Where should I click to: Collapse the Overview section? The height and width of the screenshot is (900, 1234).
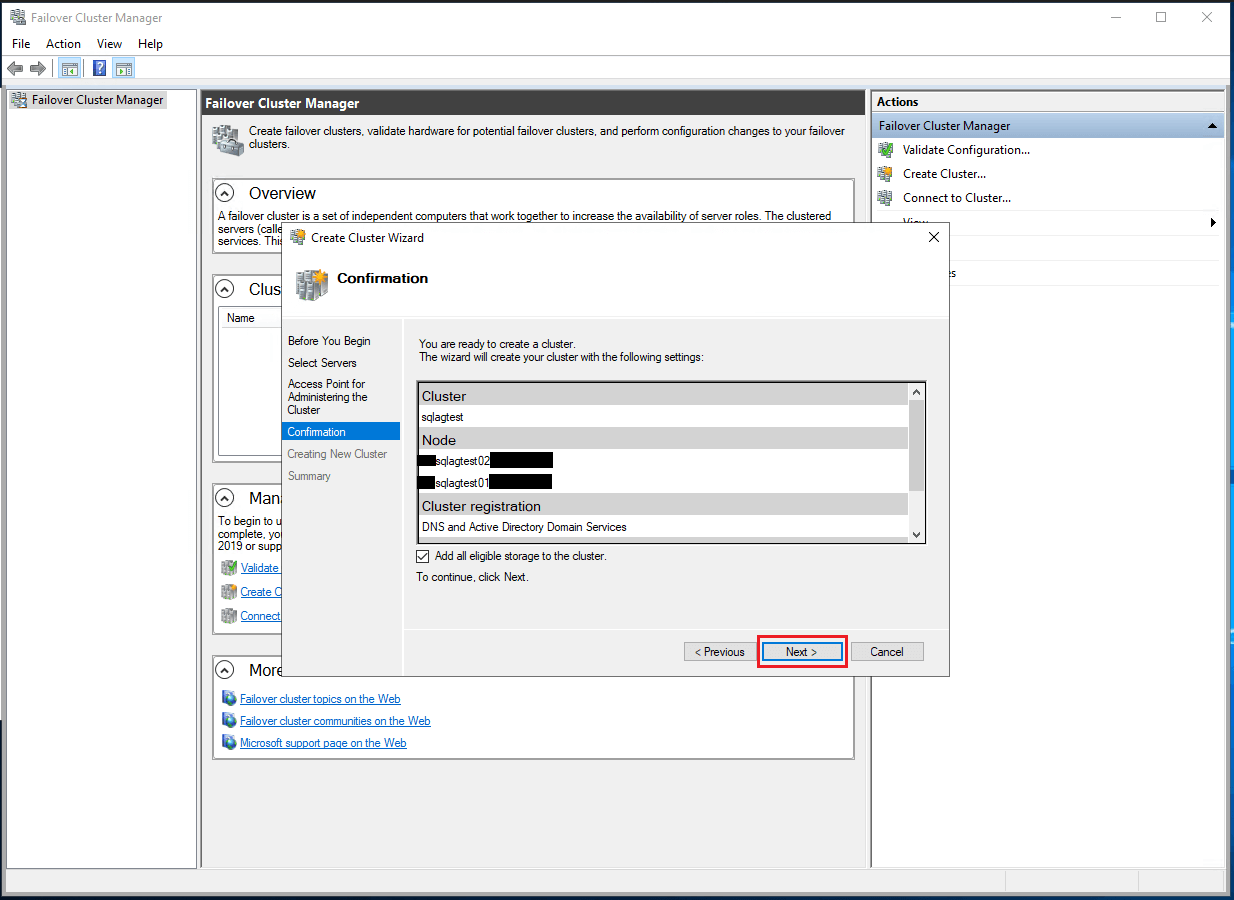tap(227, 194)
